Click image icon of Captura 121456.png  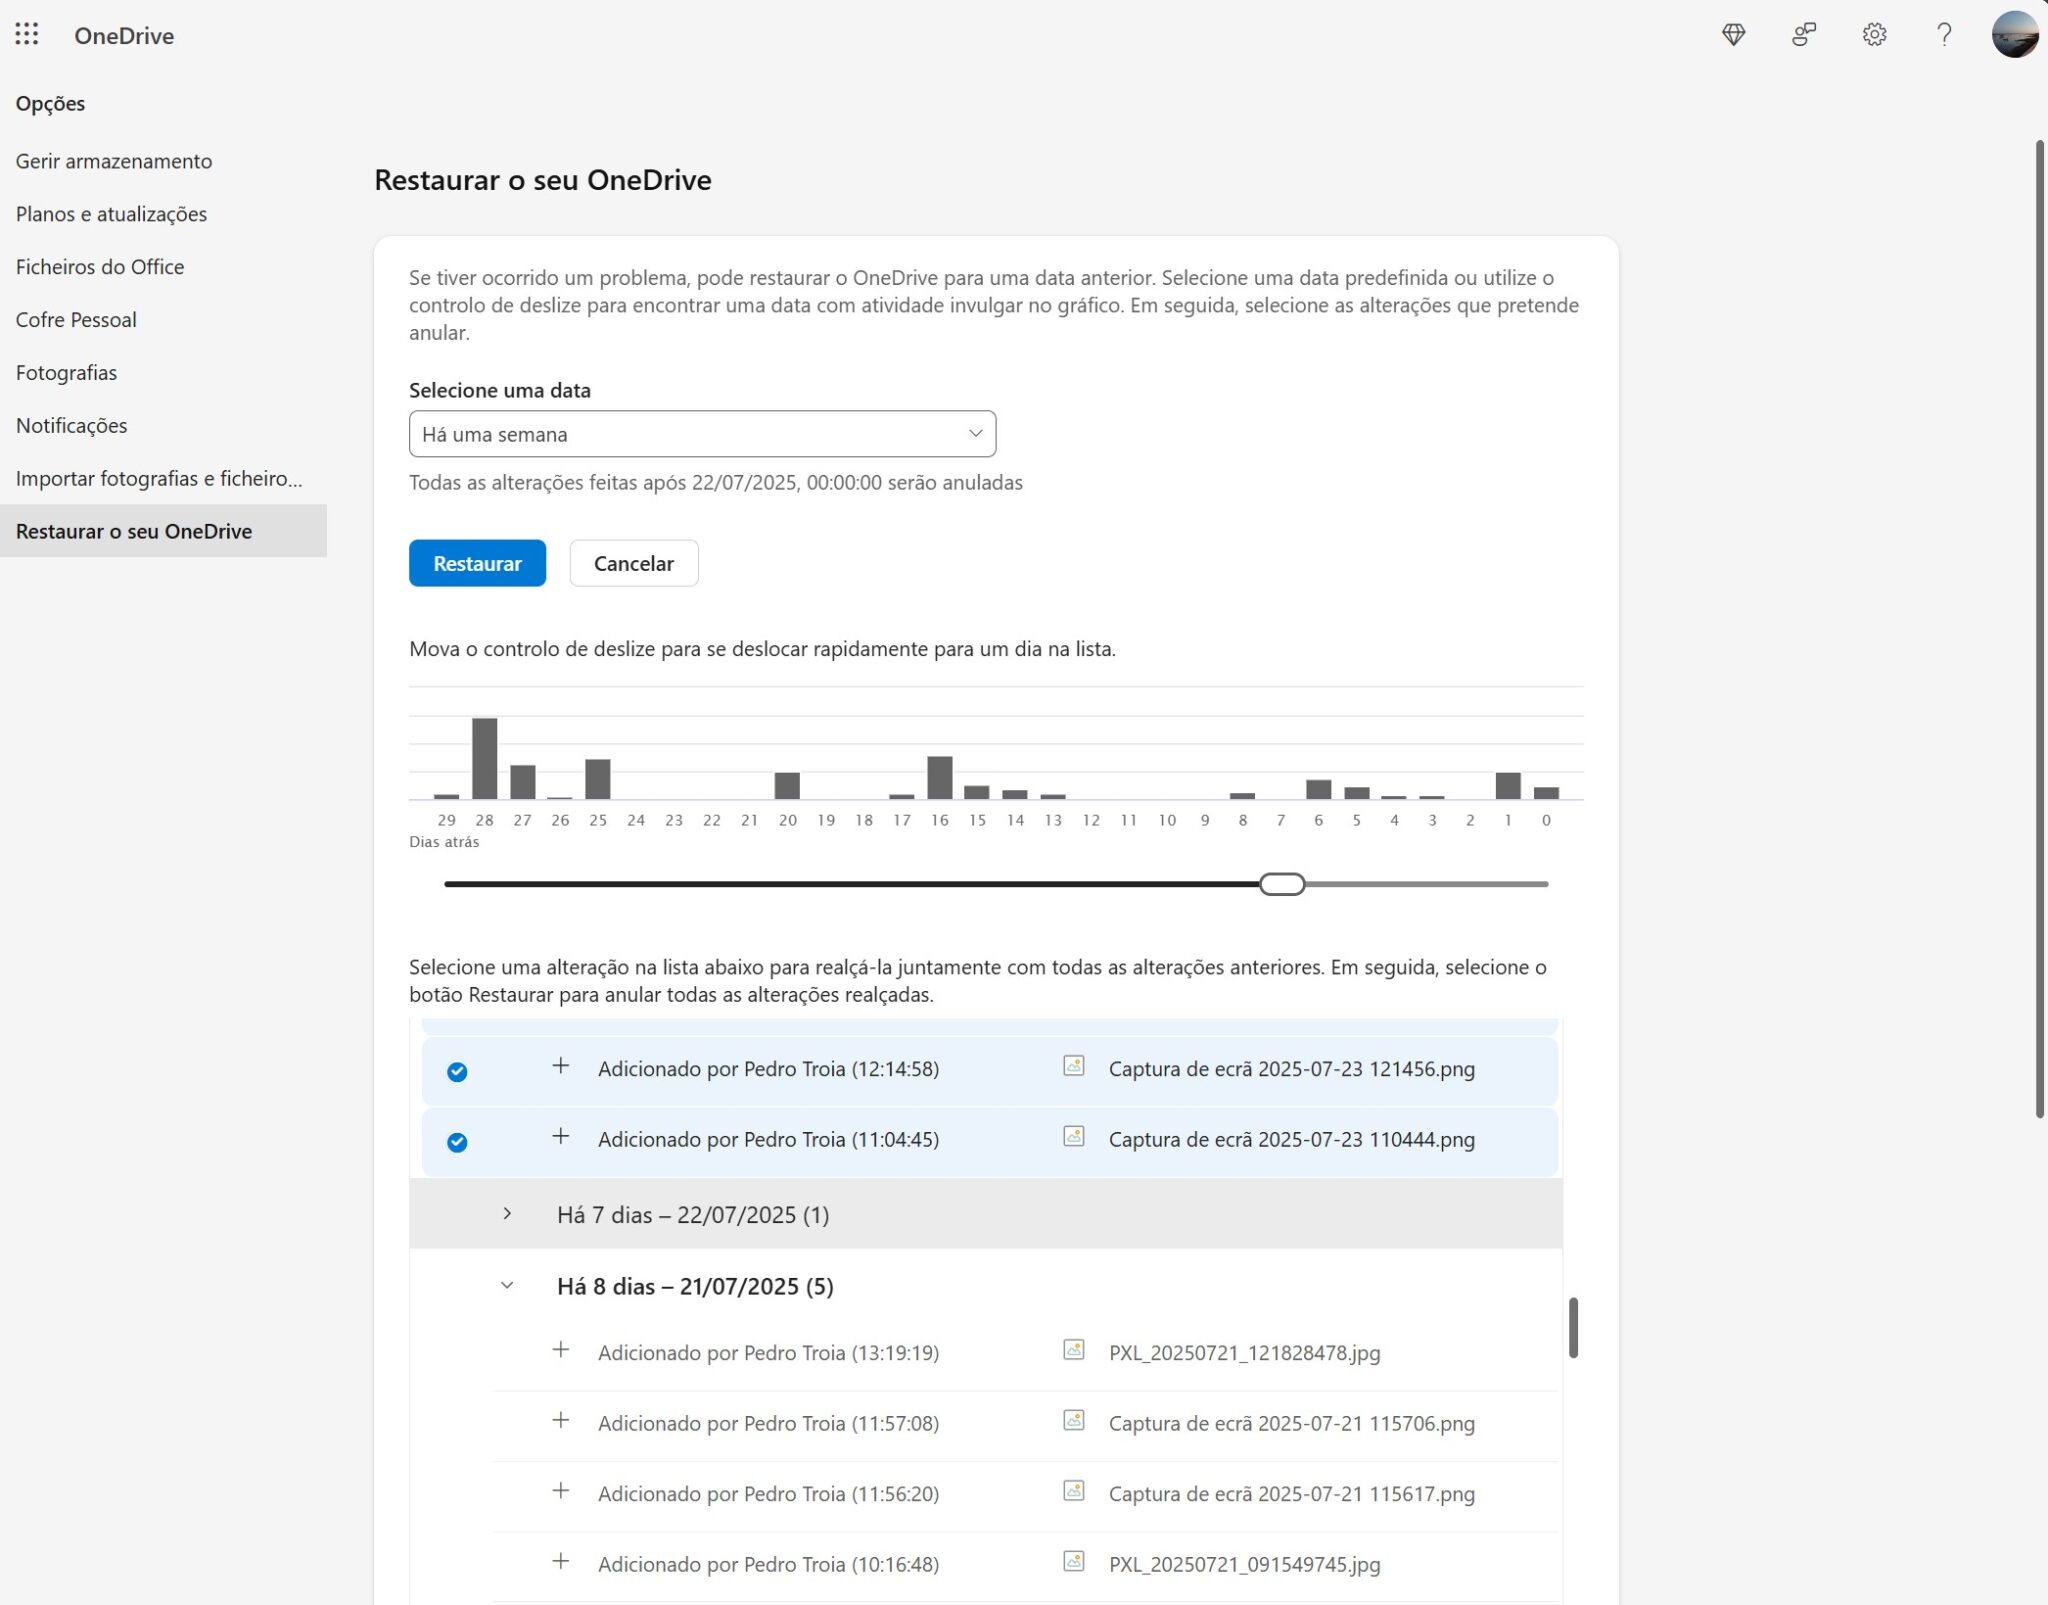click(x=1073, y=1066)
